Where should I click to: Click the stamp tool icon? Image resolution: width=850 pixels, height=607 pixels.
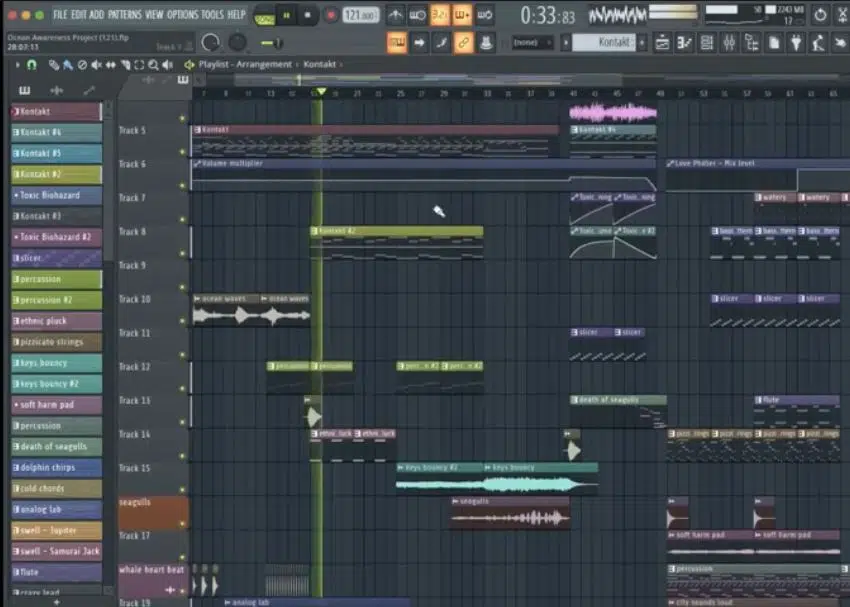coord(486,42)
